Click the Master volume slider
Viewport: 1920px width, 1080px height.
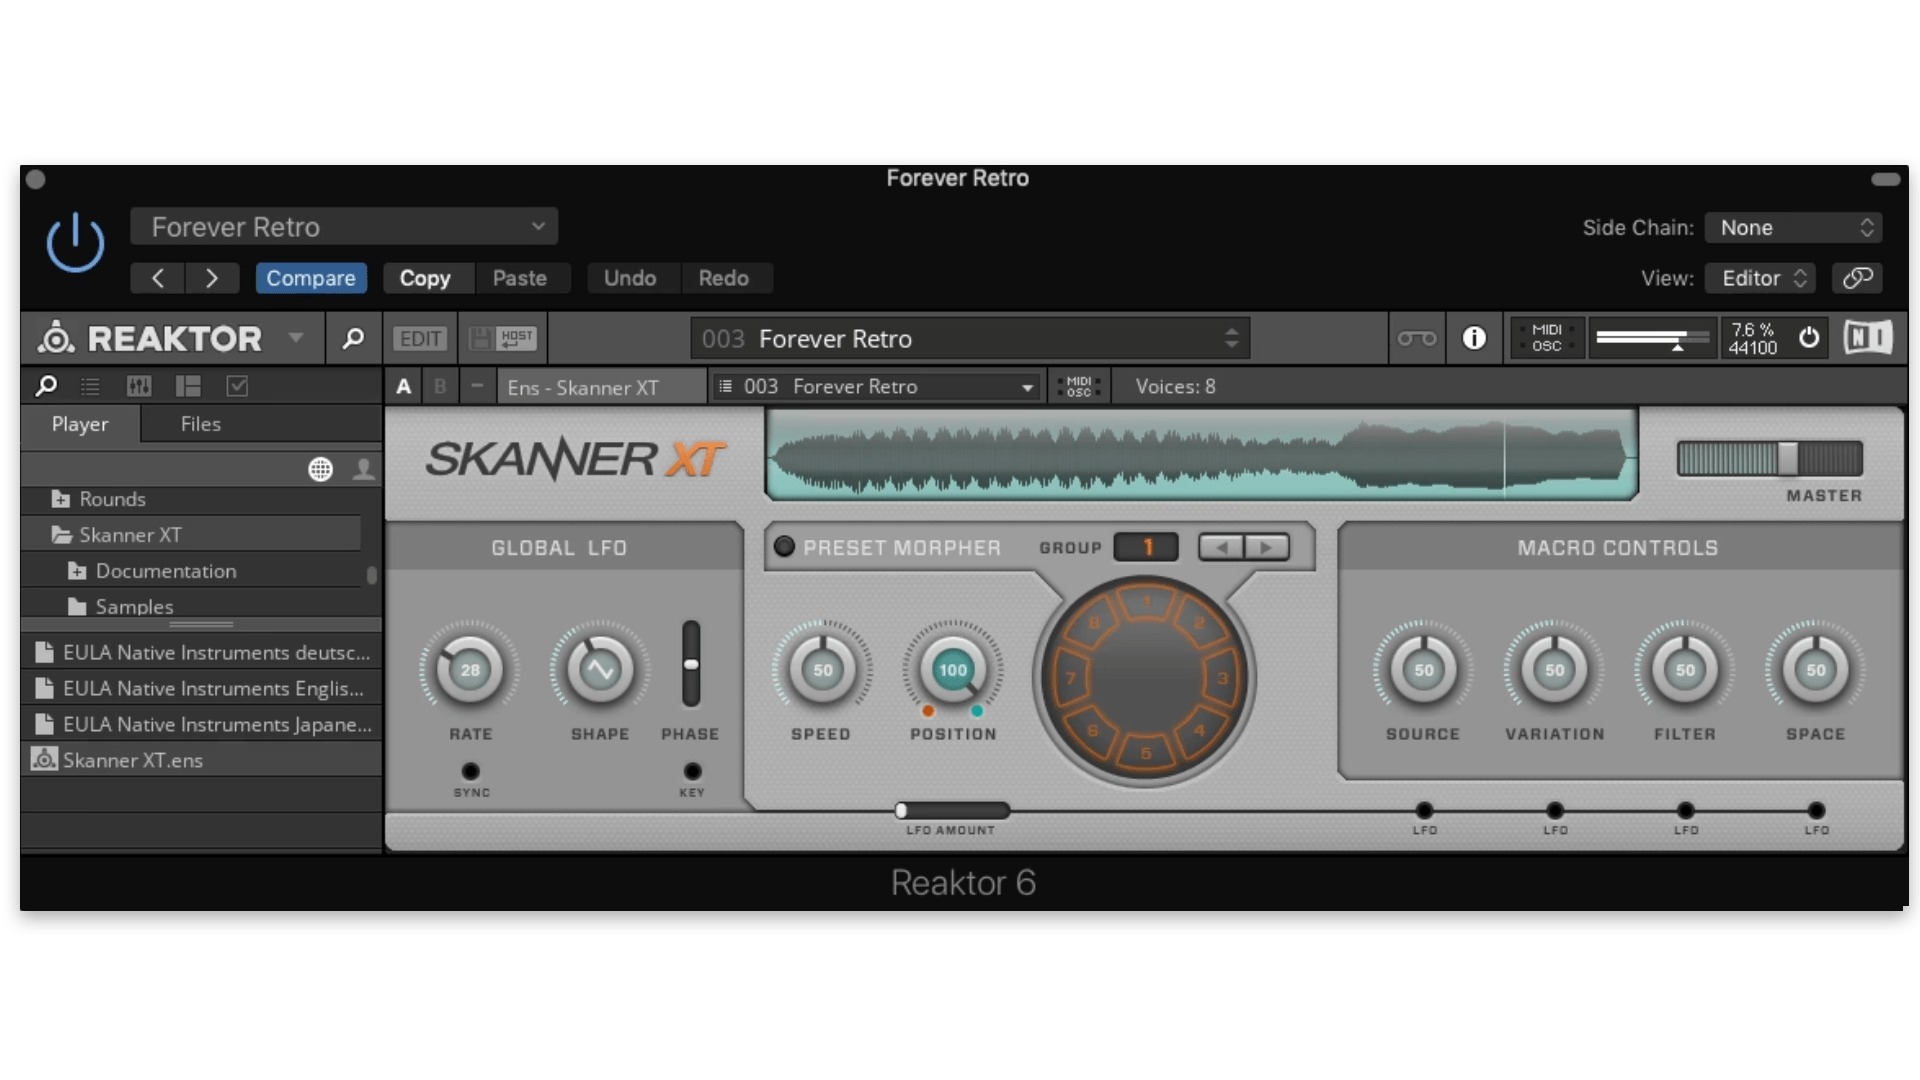point(1769,459)
